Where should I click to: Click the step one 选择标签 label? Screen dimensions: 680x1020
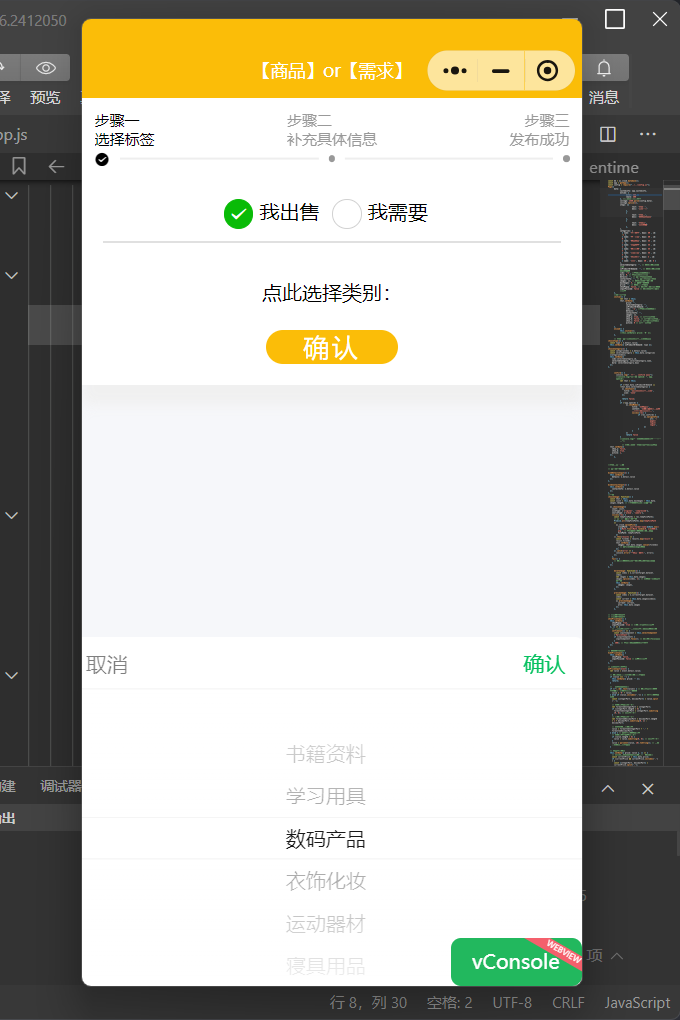pos(124,140)
